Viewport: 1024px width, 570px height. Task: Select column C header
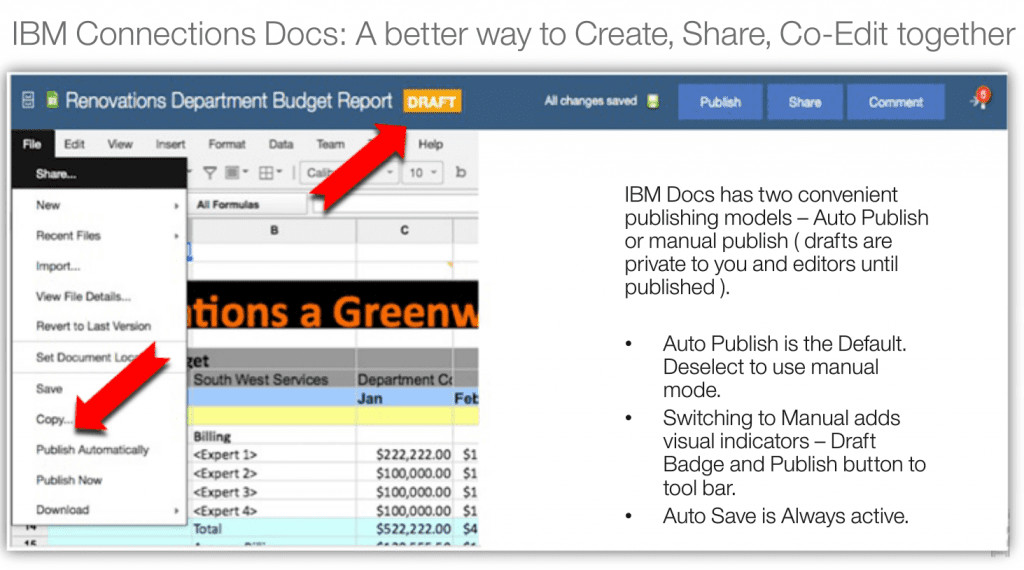404,230
